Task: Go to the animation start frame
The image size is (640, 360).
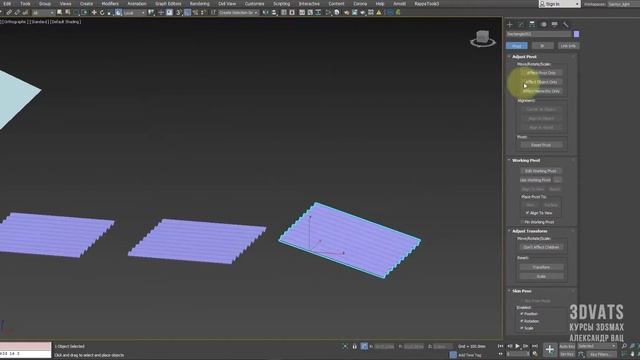Action: click(x=501, y=346)
